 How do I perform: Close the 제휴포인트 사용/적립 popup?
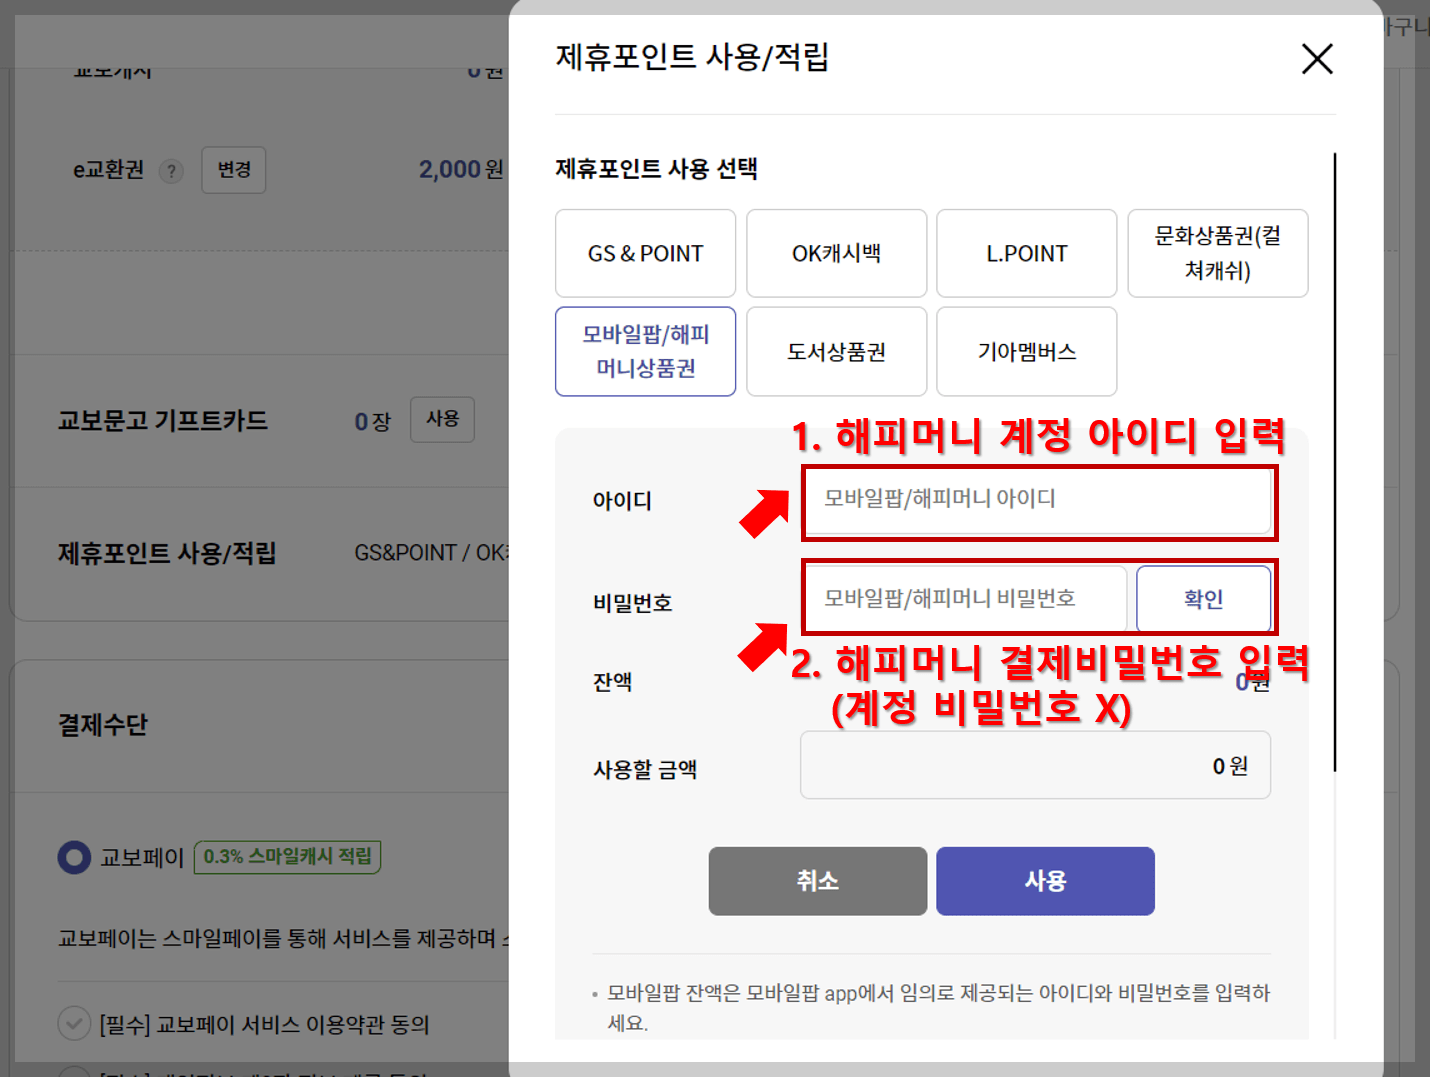pos(1317,60)
